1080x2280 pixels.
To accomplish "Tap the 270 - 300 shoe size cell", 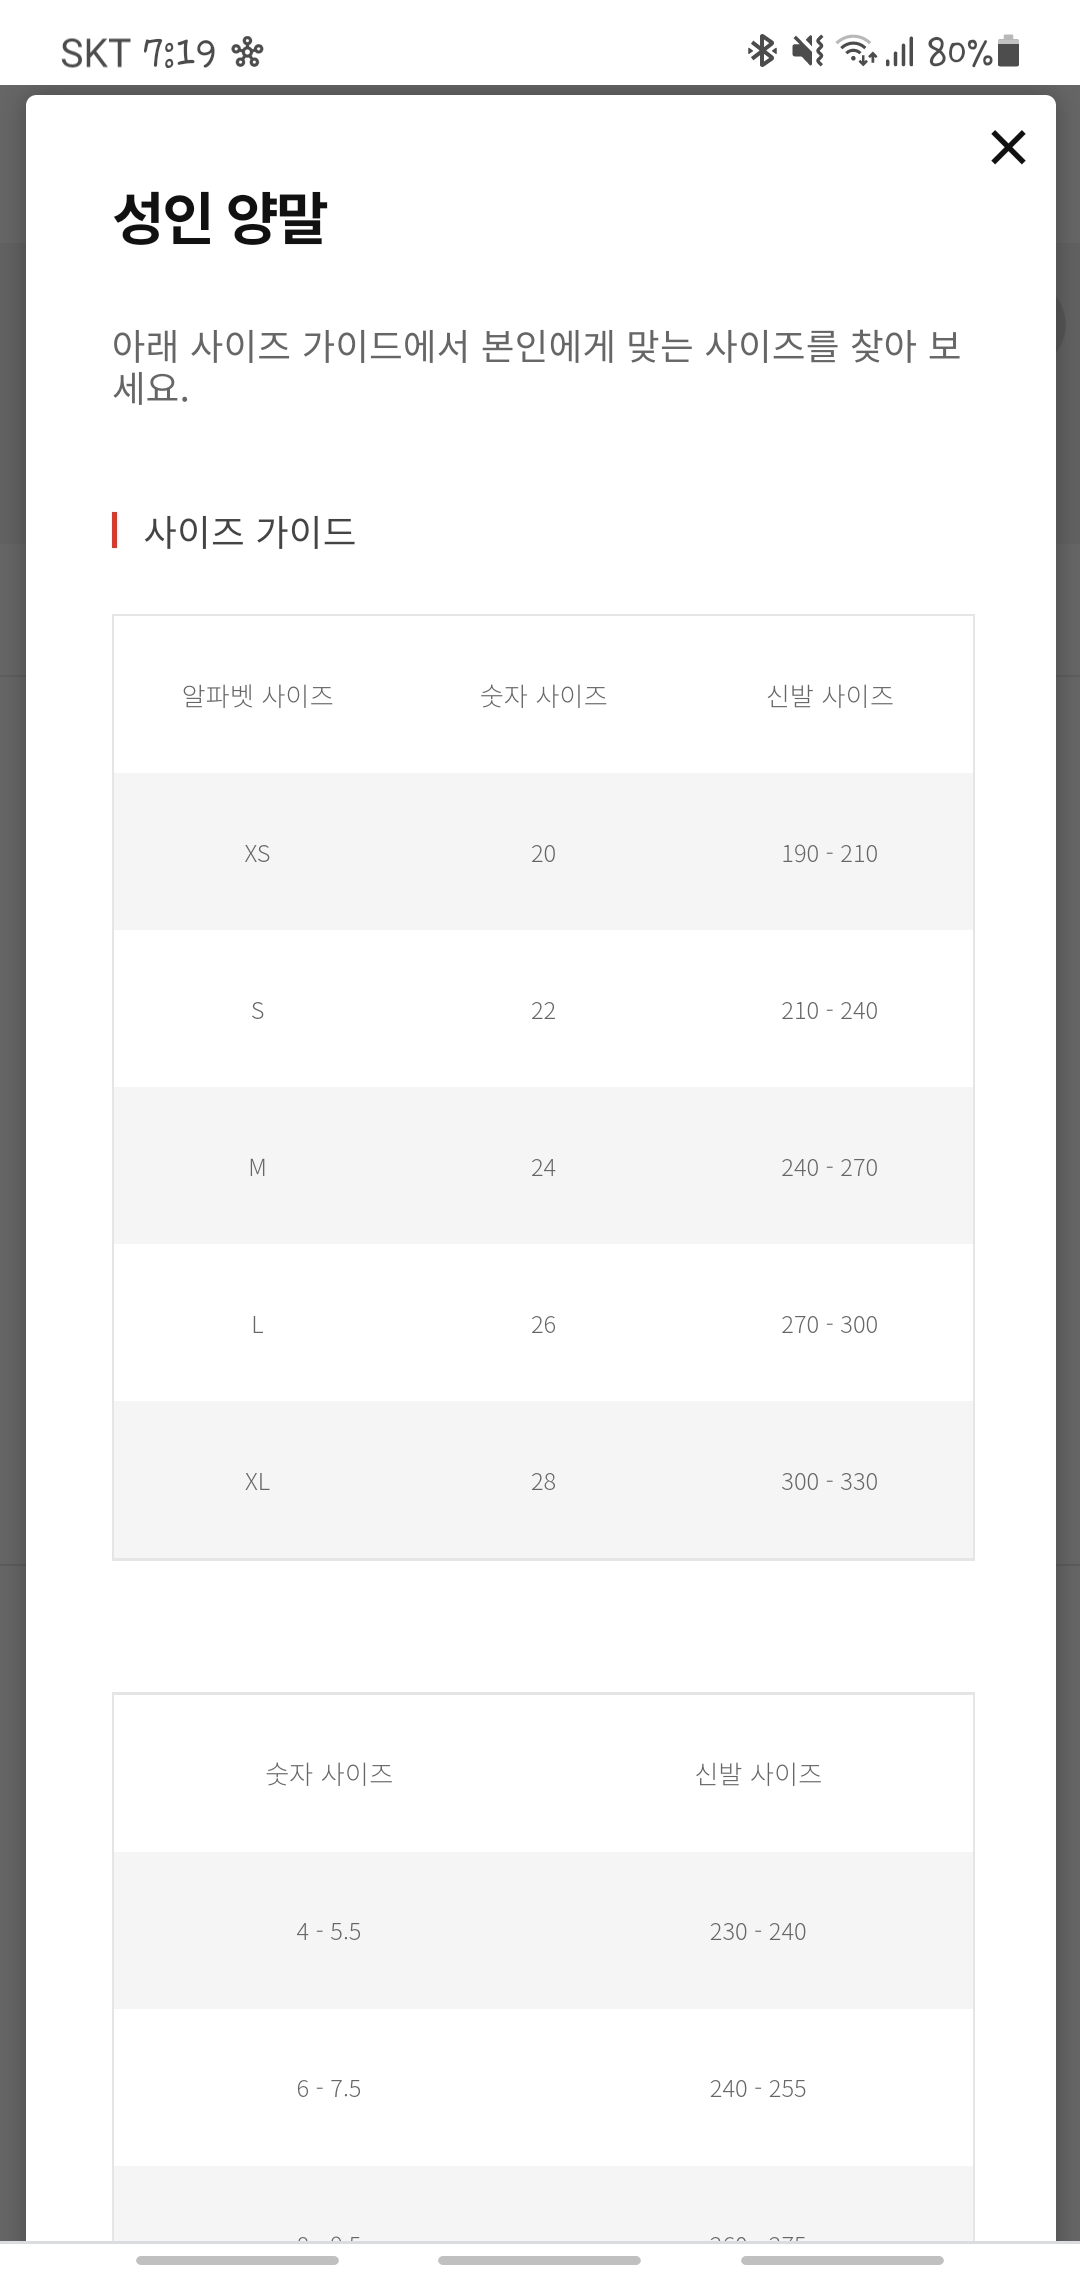I will tap(829, 1324).
